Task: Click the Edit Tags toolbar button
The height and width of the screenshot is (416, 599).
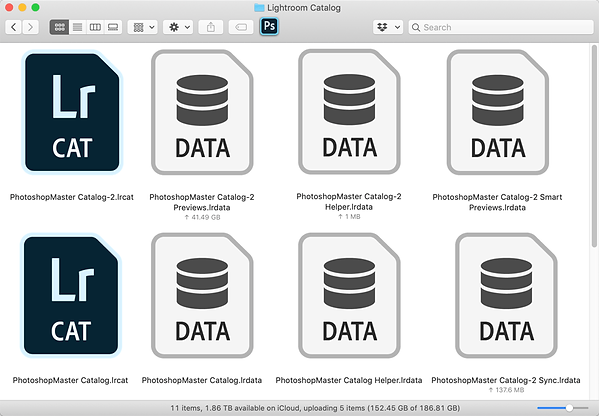Action: pos(241,27)
